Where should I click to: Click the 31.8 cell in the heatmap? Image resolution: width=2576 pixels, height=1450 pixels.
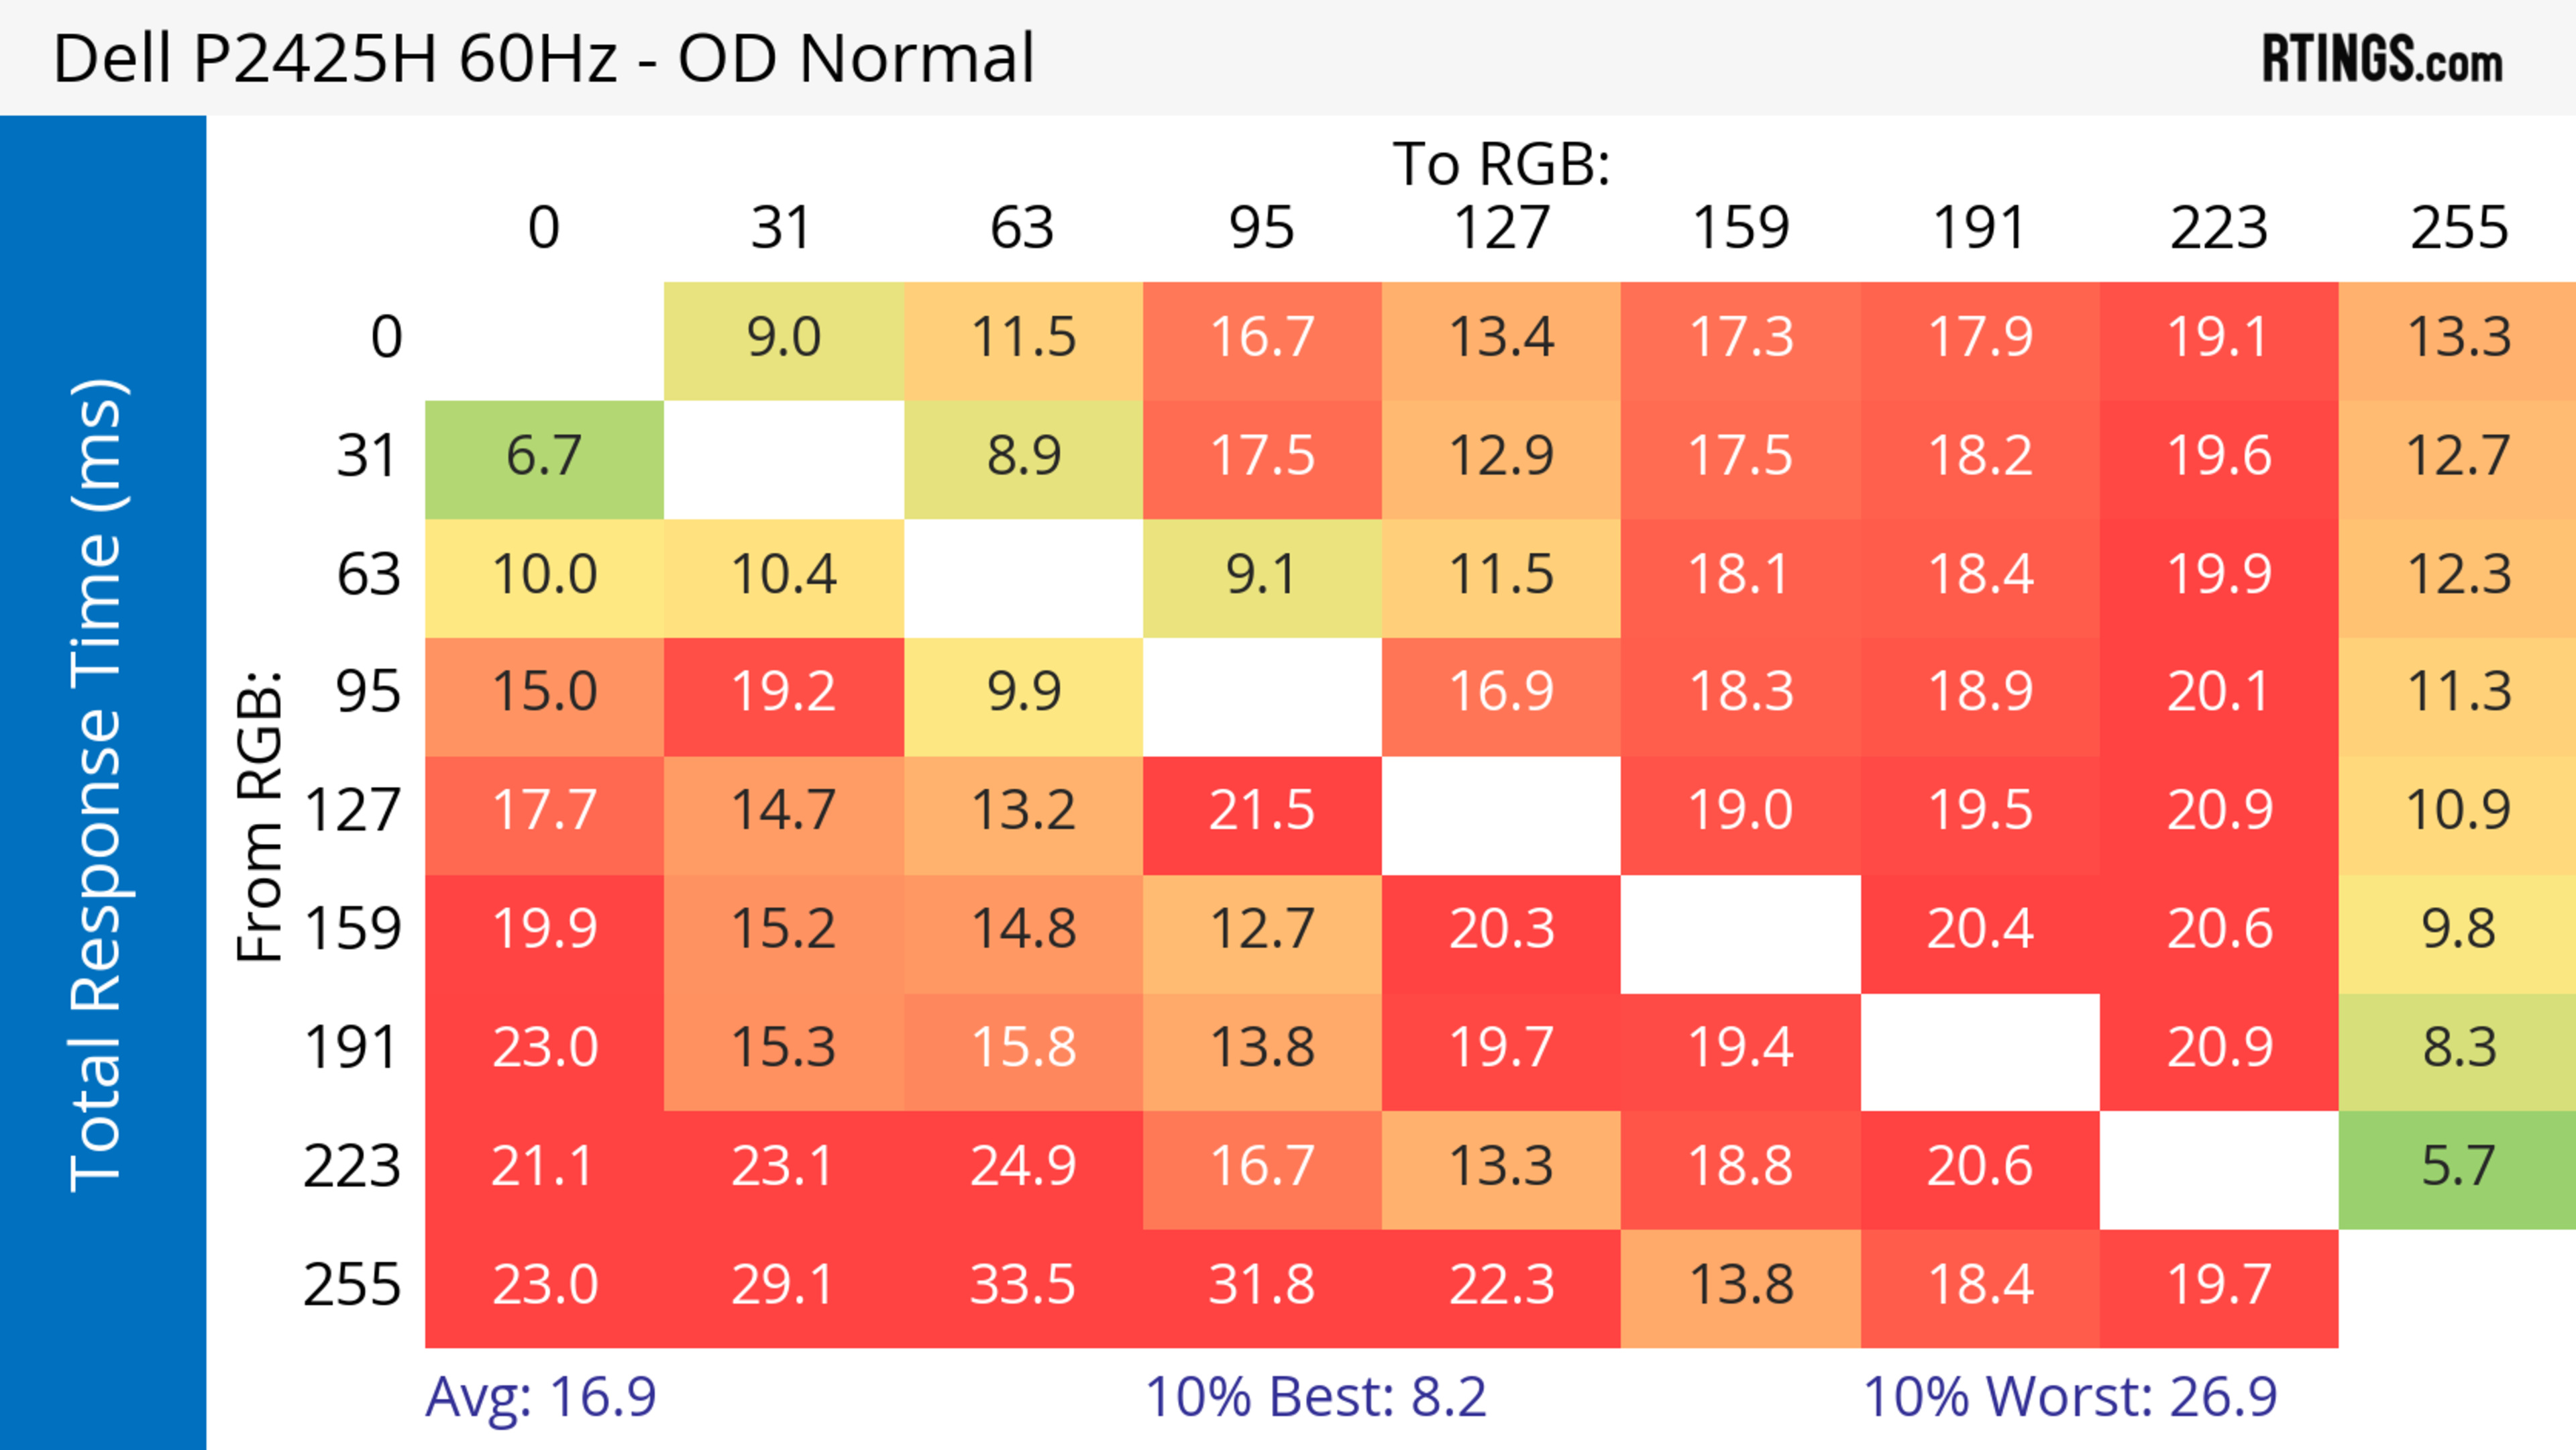tap(1261, 1285)
